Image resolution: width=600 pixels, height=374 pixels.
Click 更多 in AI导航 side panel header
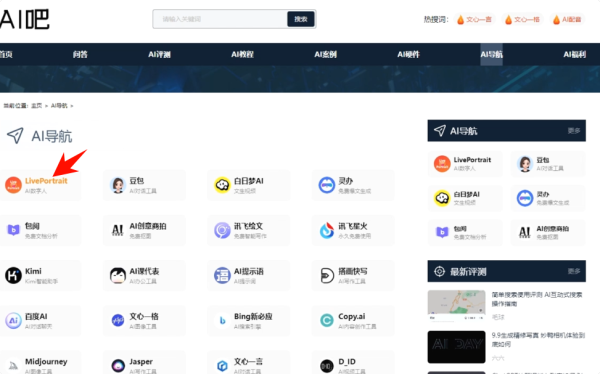[574, 131]
